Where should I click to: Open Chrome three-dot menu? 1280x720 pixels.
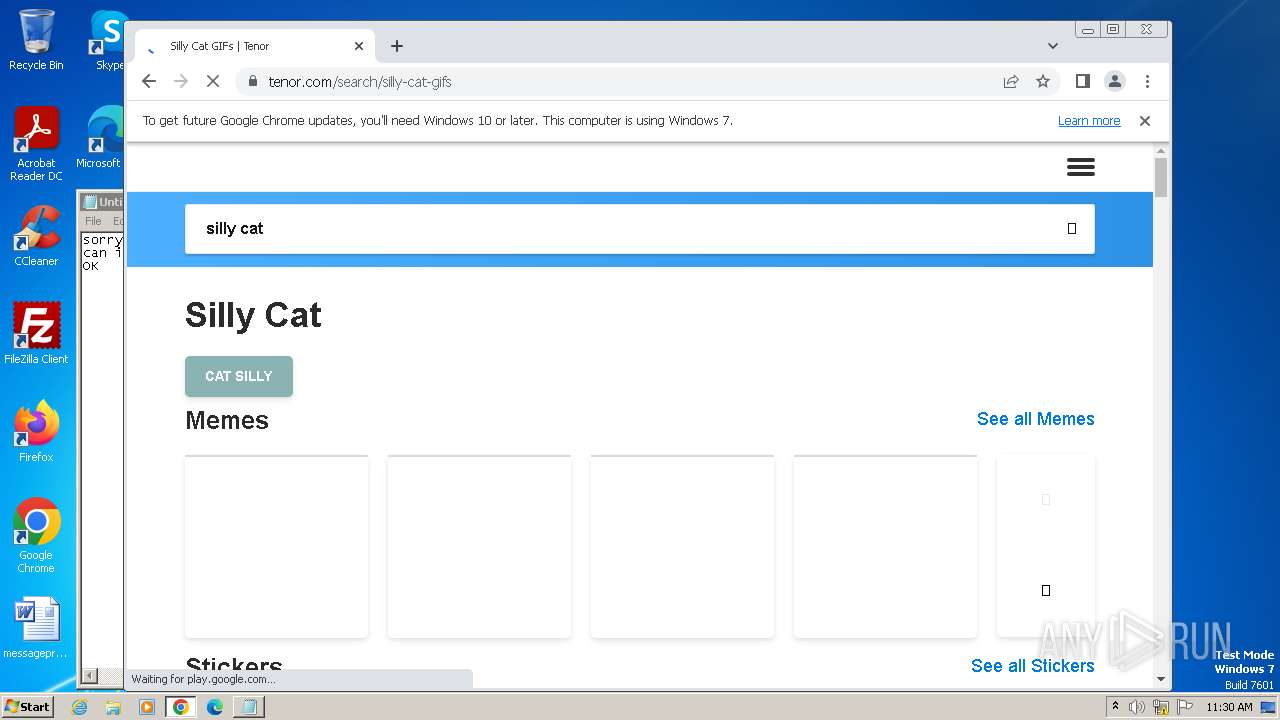(1147, 81)
